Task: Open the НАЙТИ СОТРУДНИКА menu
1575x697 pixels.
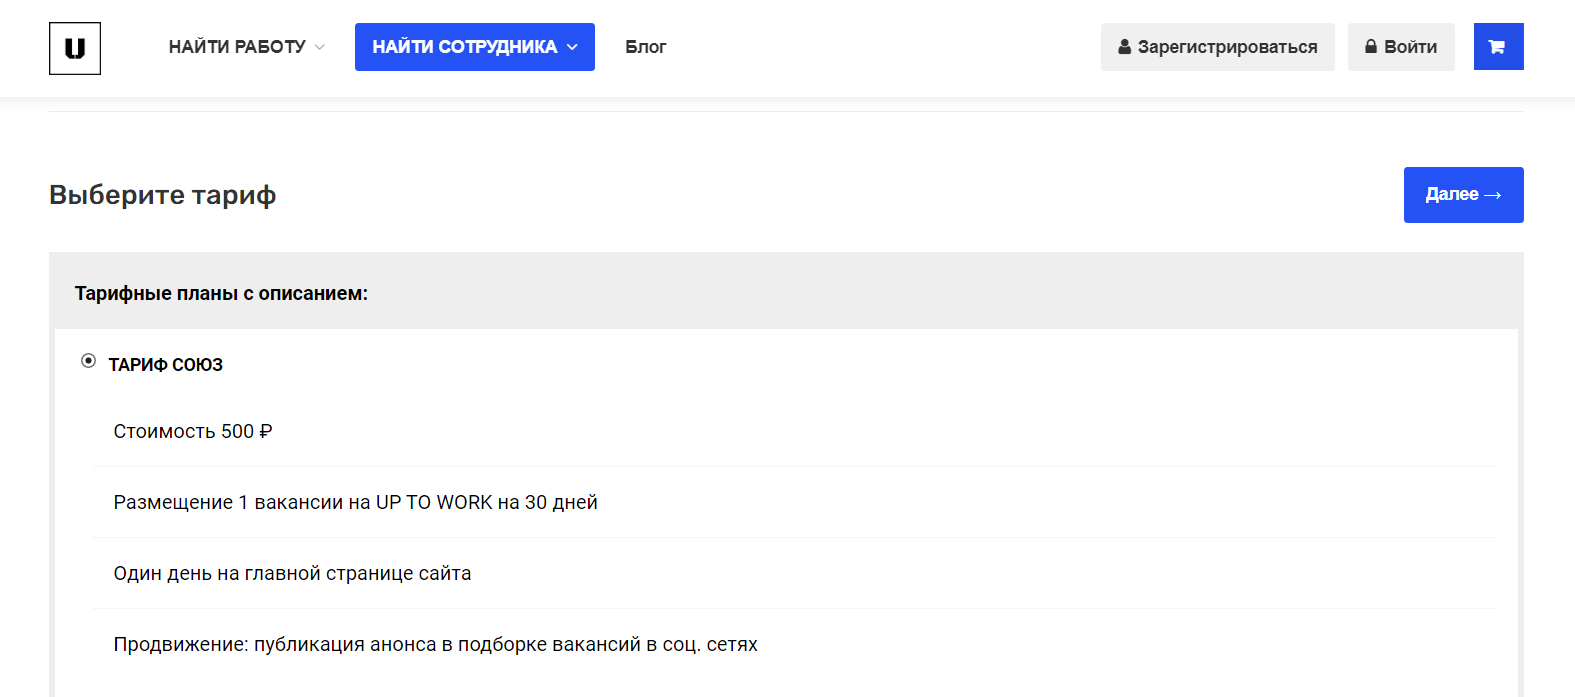Action: click(464, 47)
